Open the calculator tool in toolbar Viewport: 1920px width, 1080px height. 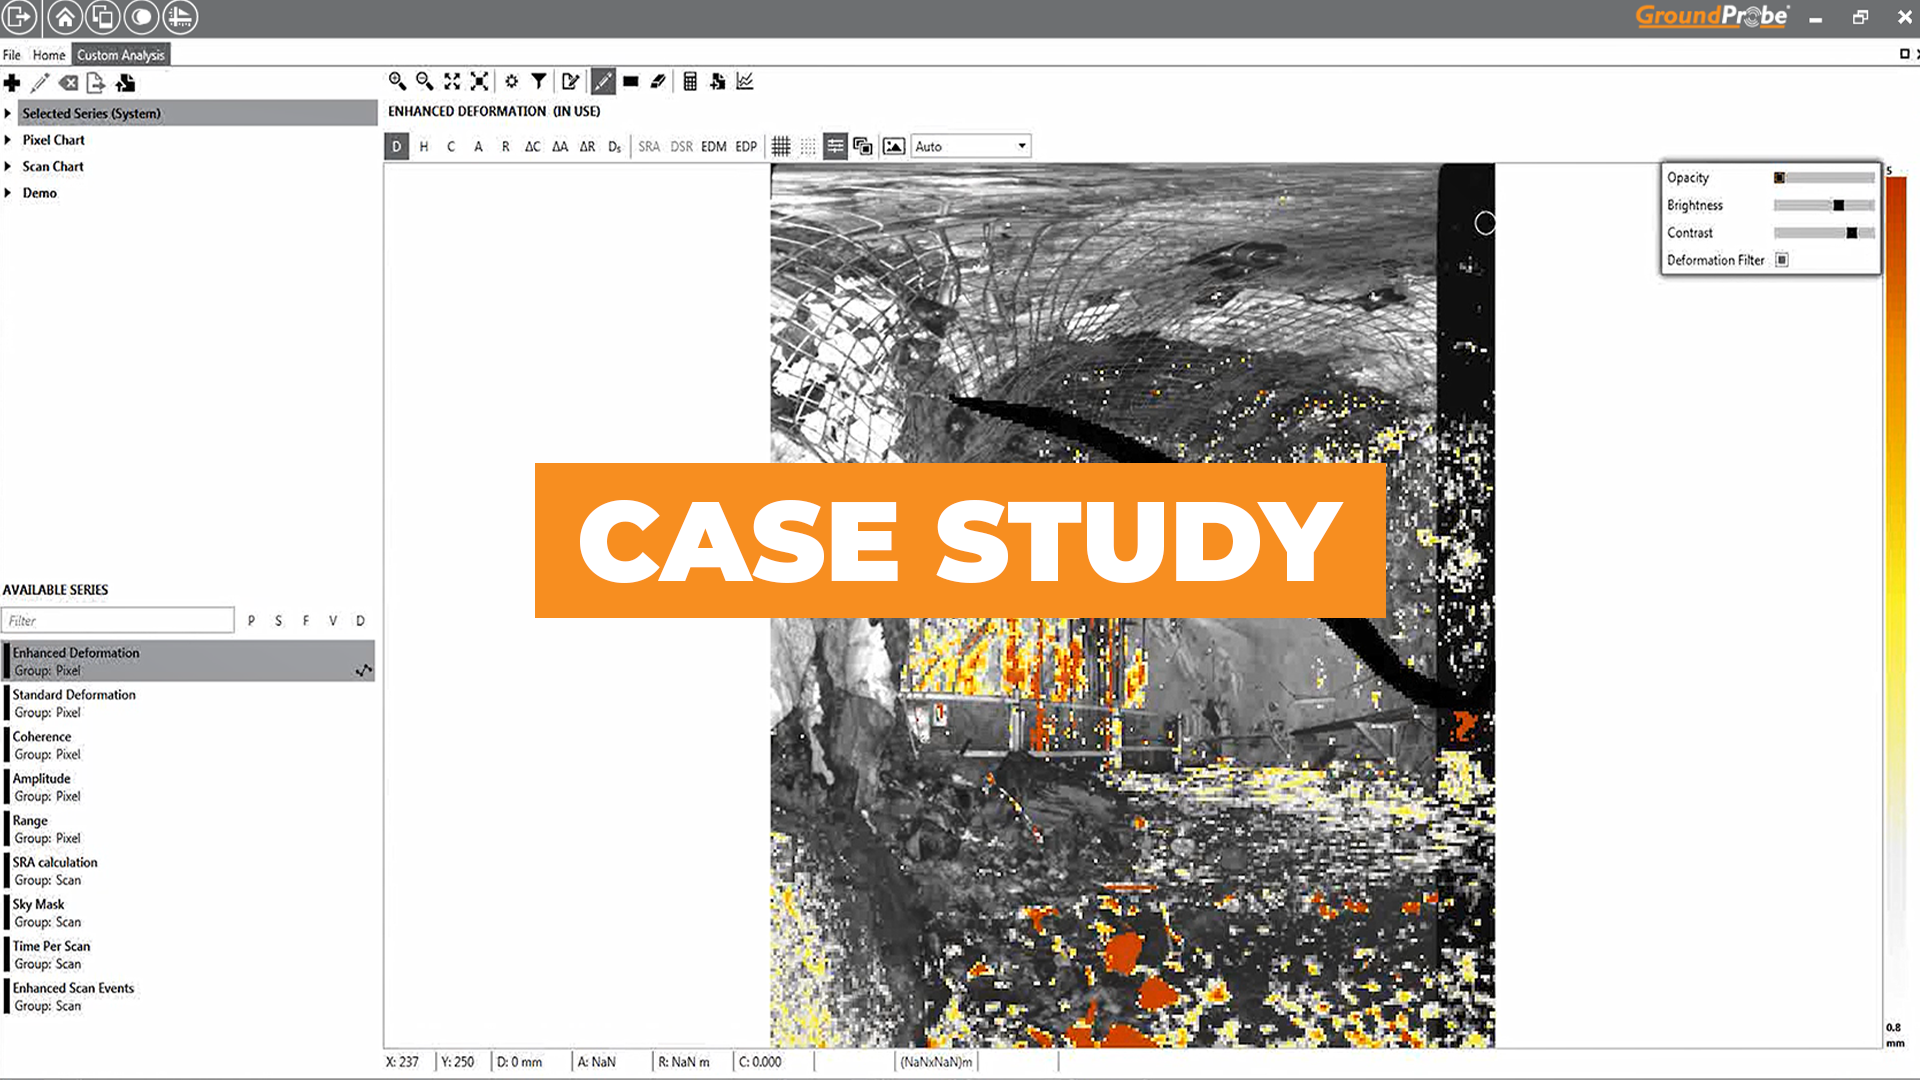[x=689, y=81]
